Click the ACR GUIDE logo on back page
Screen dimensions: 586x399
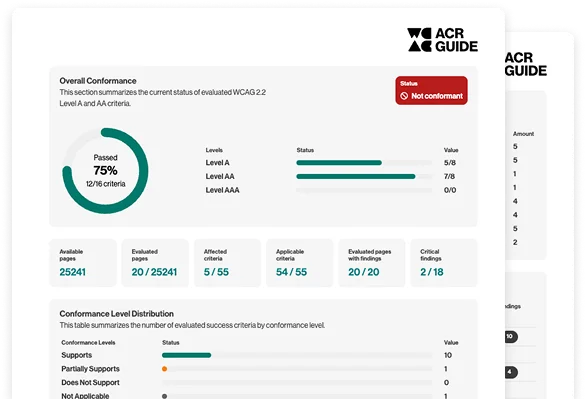[x=526, y=64]
